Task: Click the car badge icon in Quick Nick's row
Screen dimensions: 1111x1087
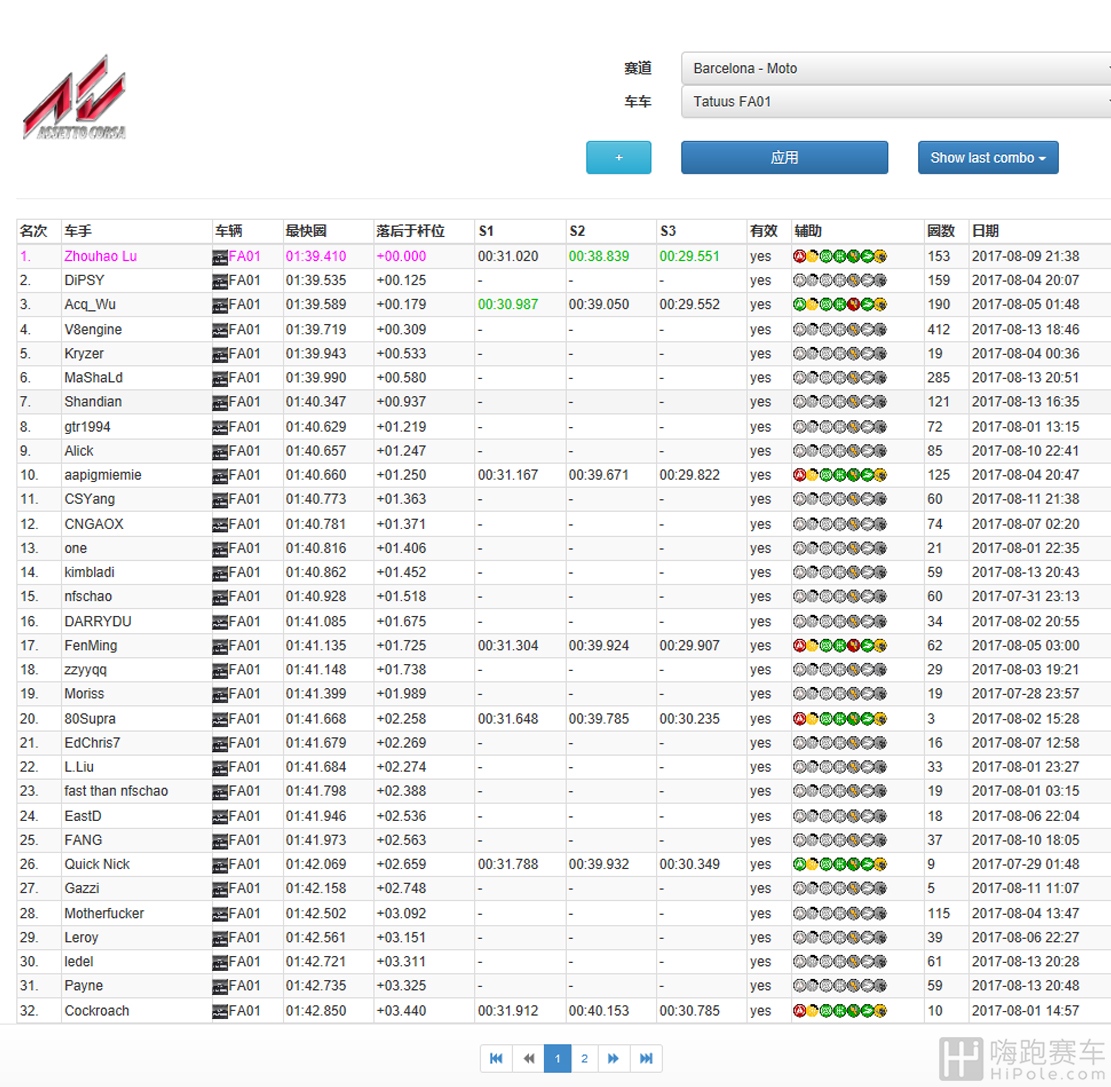Action: pyautogui.click(x=220, y=865)
